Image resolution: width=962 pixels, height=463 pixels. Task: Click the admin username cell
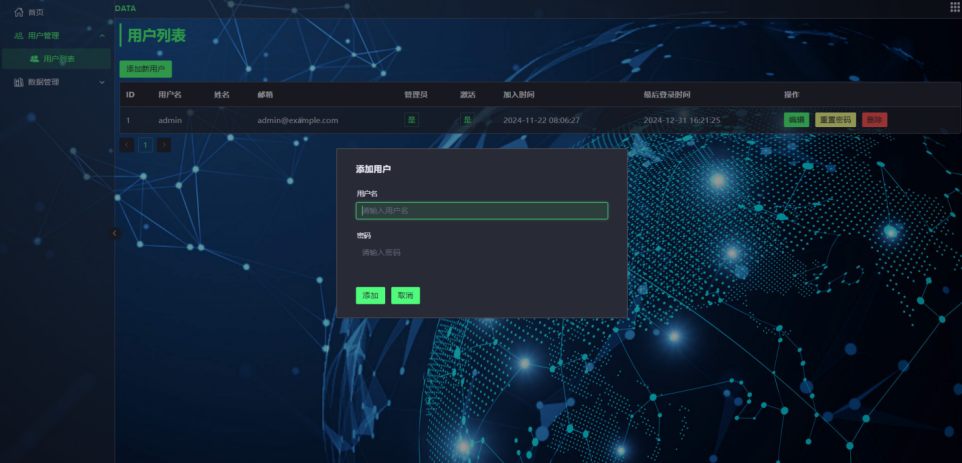[170, 120]
